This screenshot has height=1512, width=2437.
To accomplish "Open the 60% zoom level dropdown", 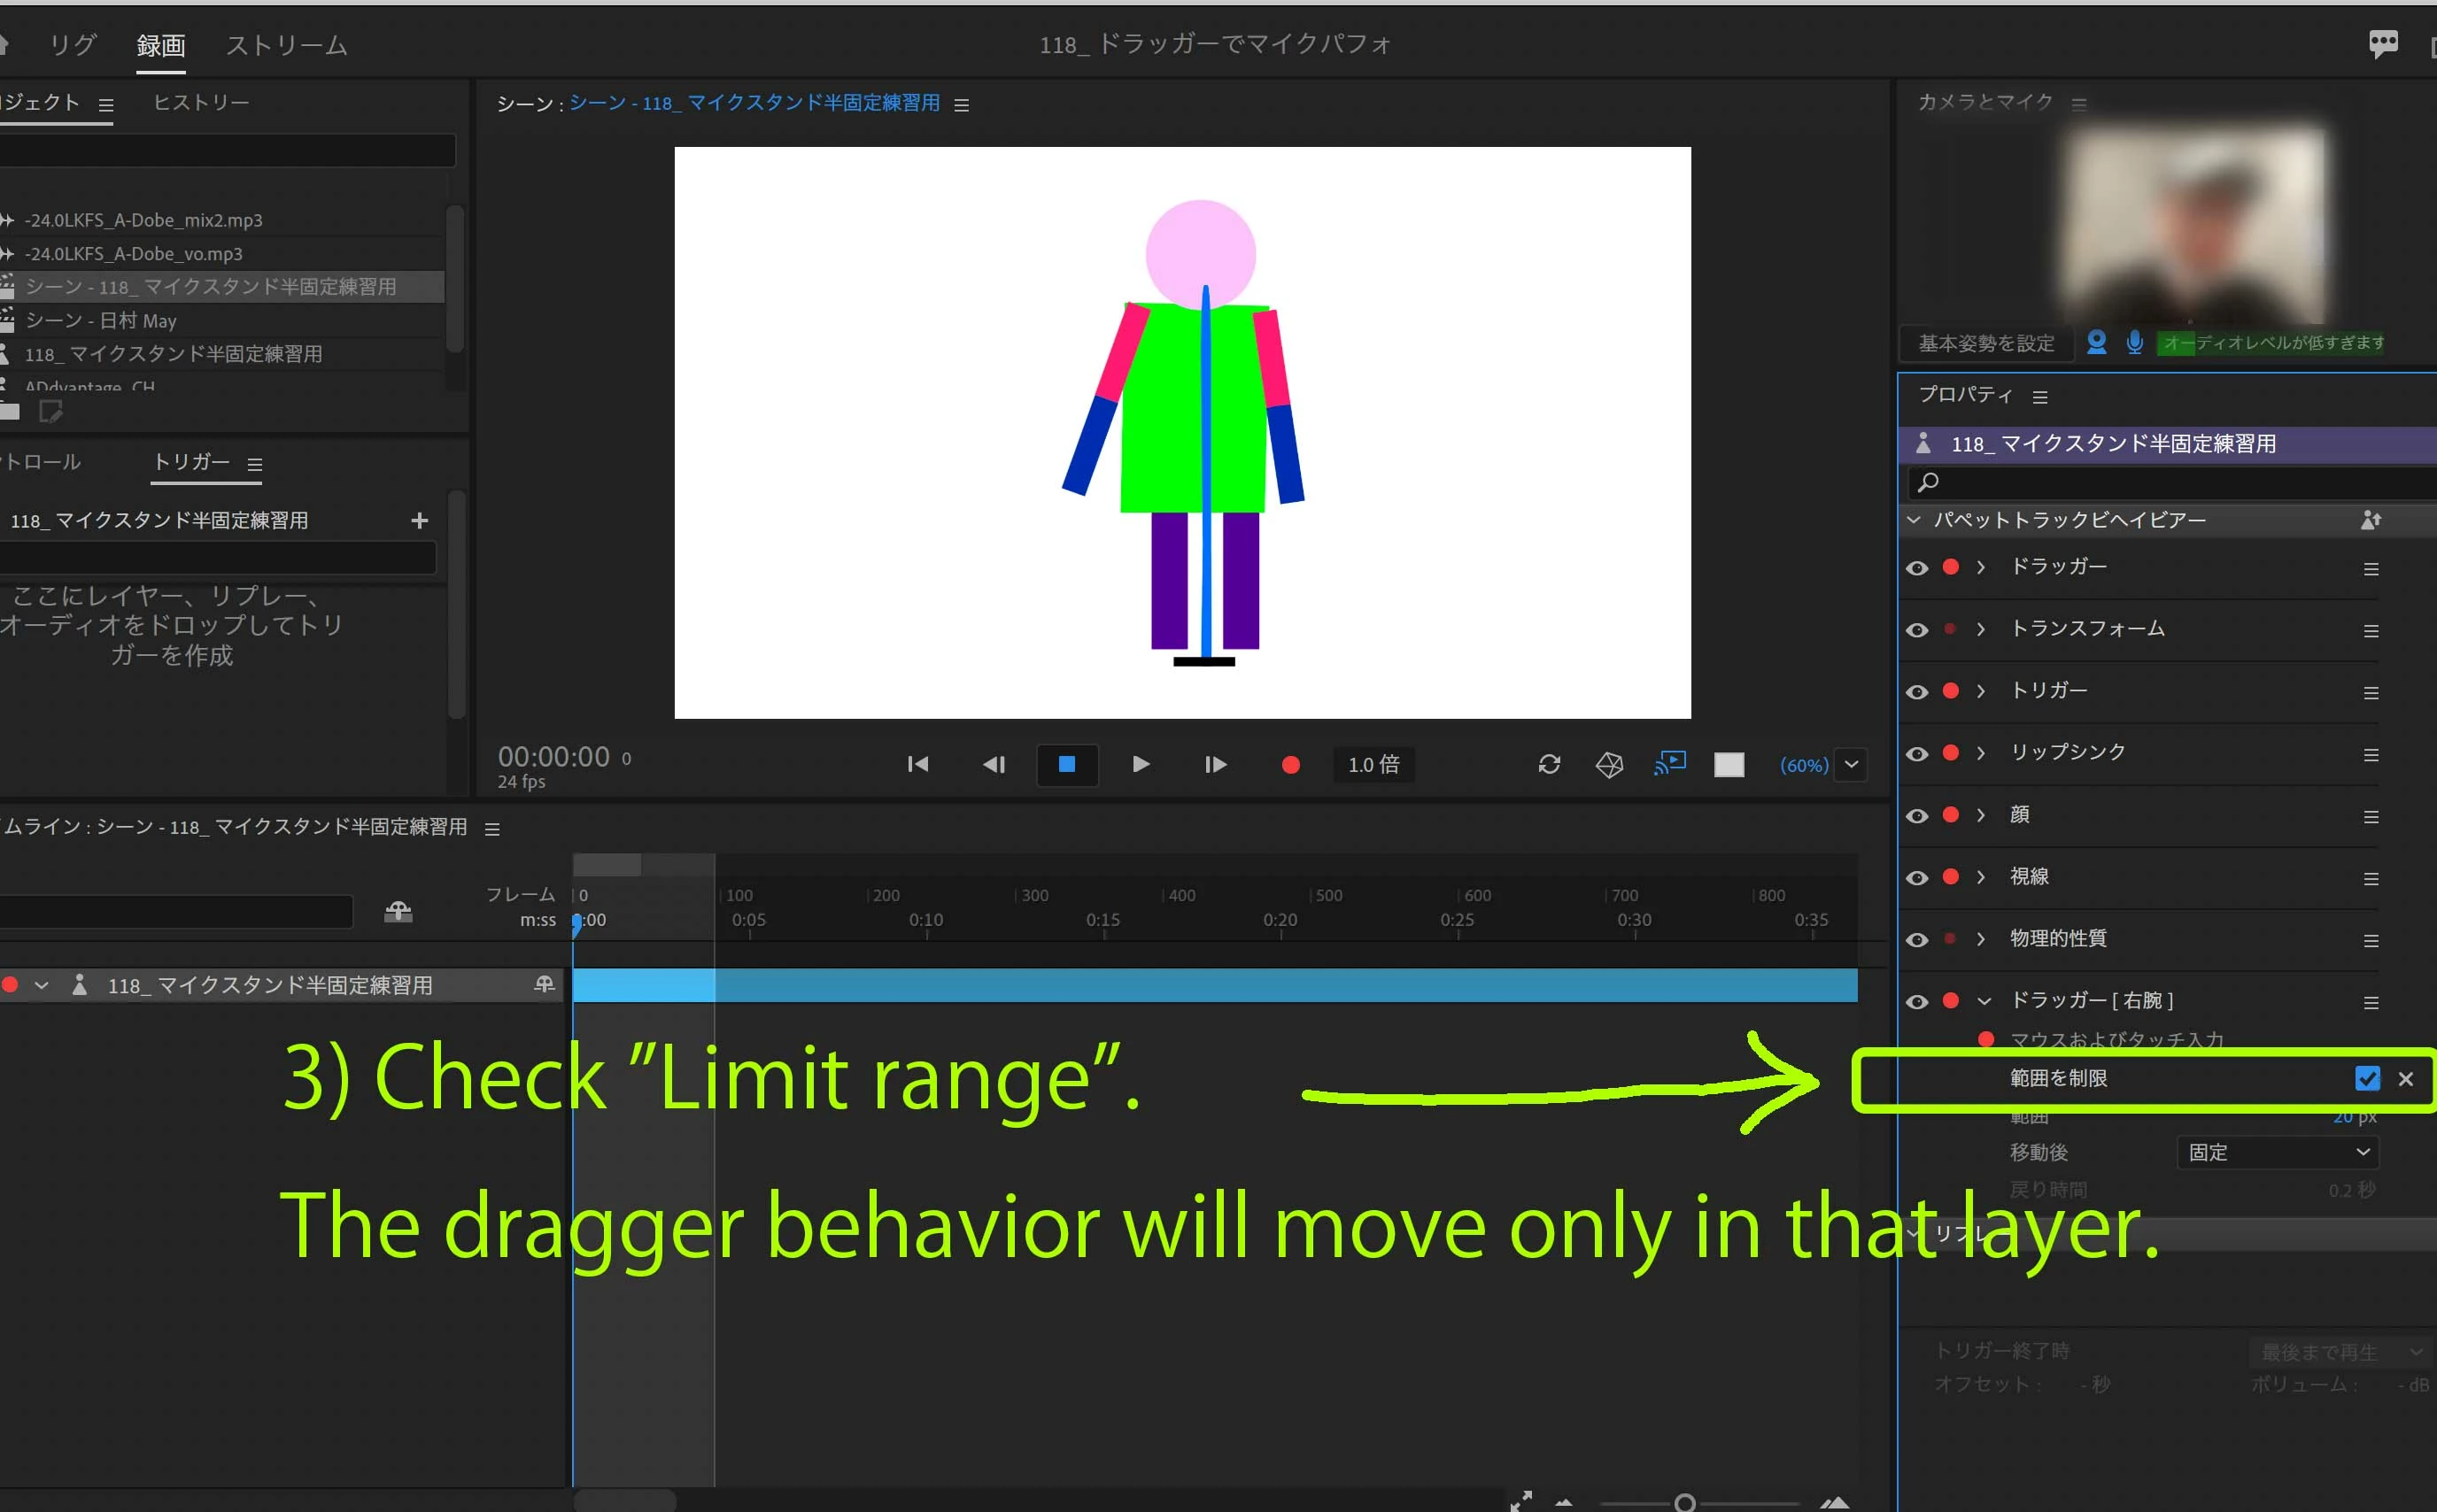I will pos(1851,765).
